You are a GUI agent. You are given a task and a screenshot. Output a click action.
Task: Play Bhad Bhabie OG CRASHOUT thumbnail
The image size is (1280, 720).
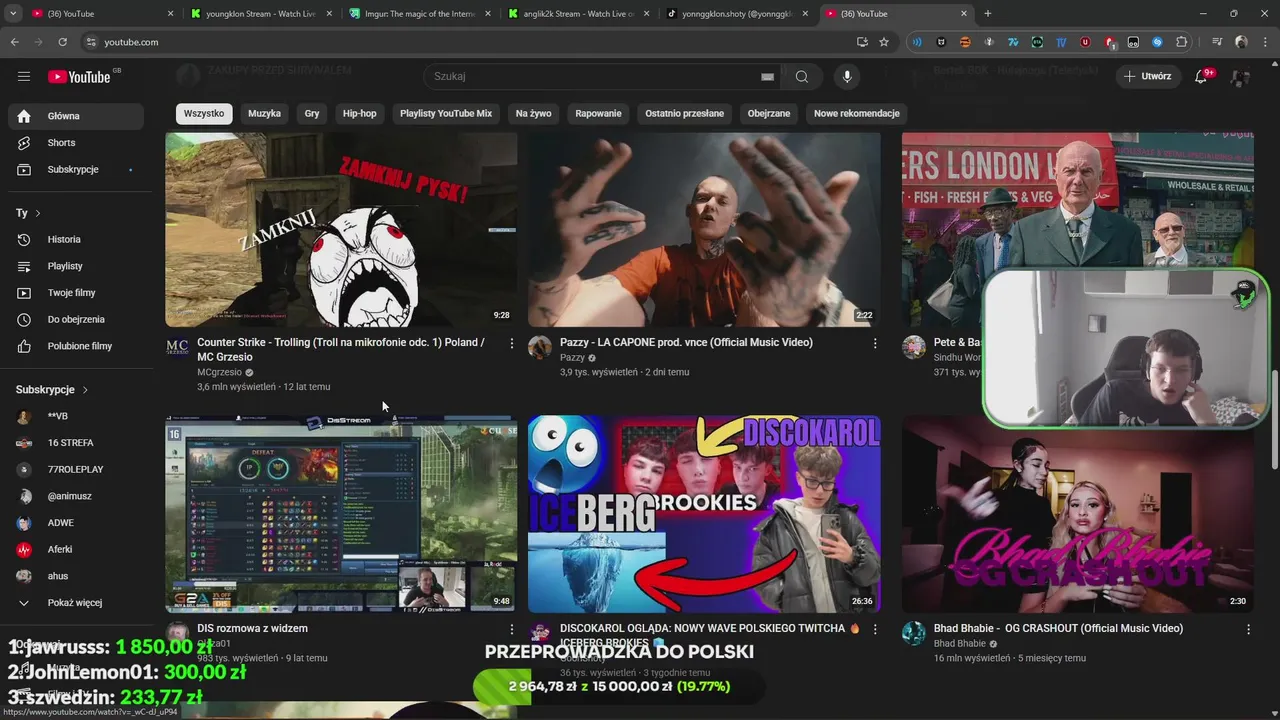1078,514
